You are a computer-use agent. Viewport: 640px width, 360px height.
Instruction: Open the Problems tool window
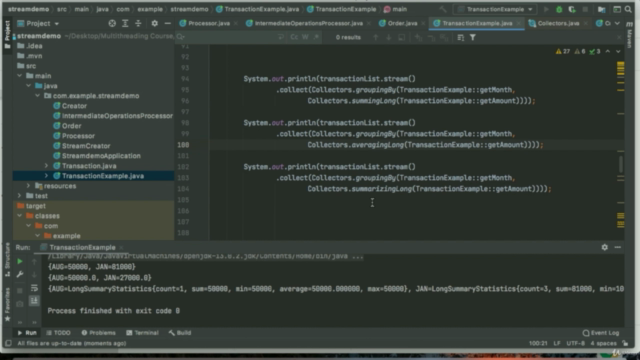coord(98,333)
